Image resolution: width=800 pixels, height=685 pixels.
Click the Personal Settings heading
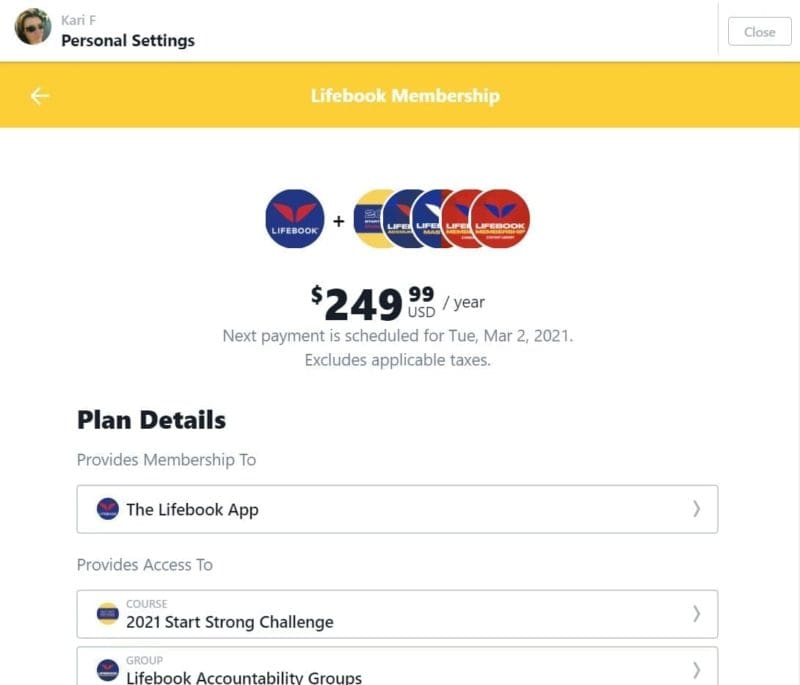[128, 40]
